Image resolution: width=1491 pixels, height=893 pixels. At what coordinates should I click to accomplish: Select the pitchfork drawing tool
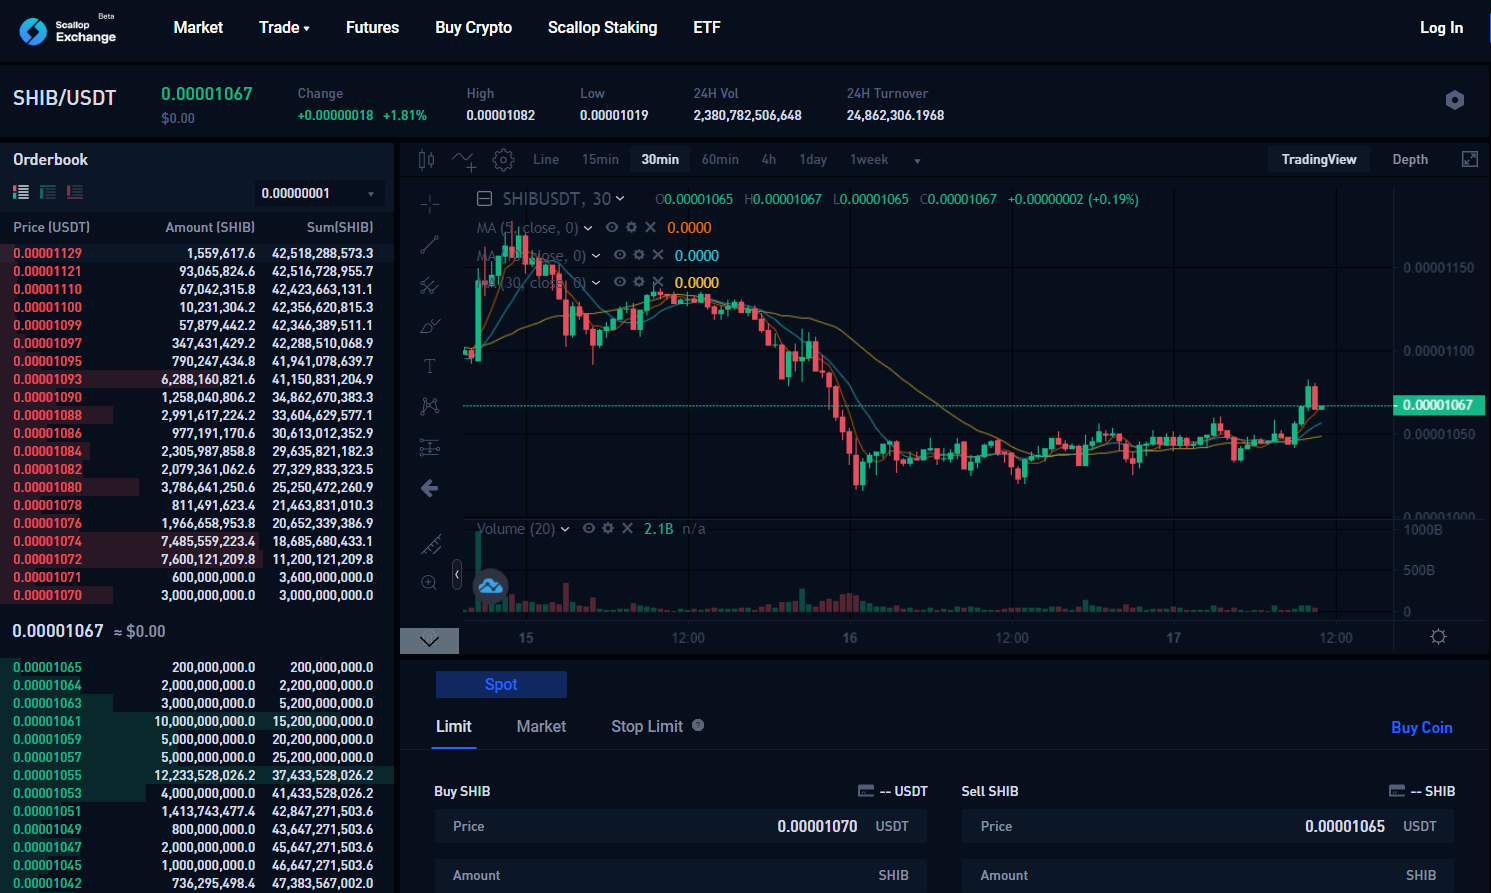pyautogui.click(x=430, y=285)
